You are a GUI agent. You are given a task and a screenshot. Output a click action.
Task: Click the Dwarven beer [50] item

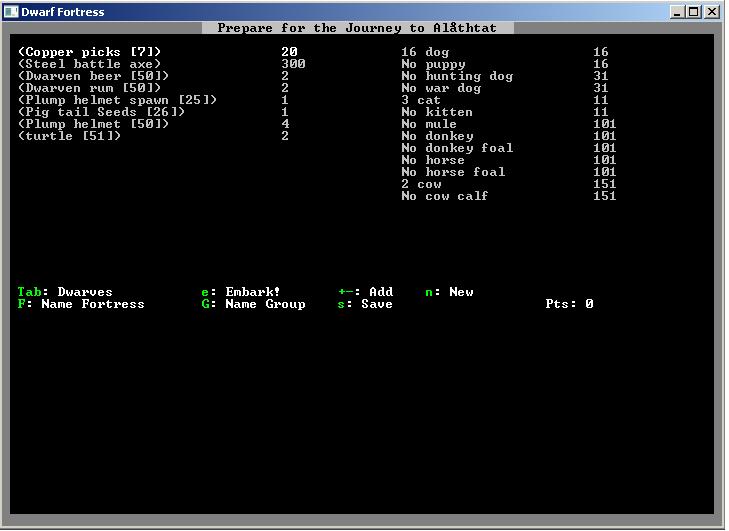coord(93,76)
